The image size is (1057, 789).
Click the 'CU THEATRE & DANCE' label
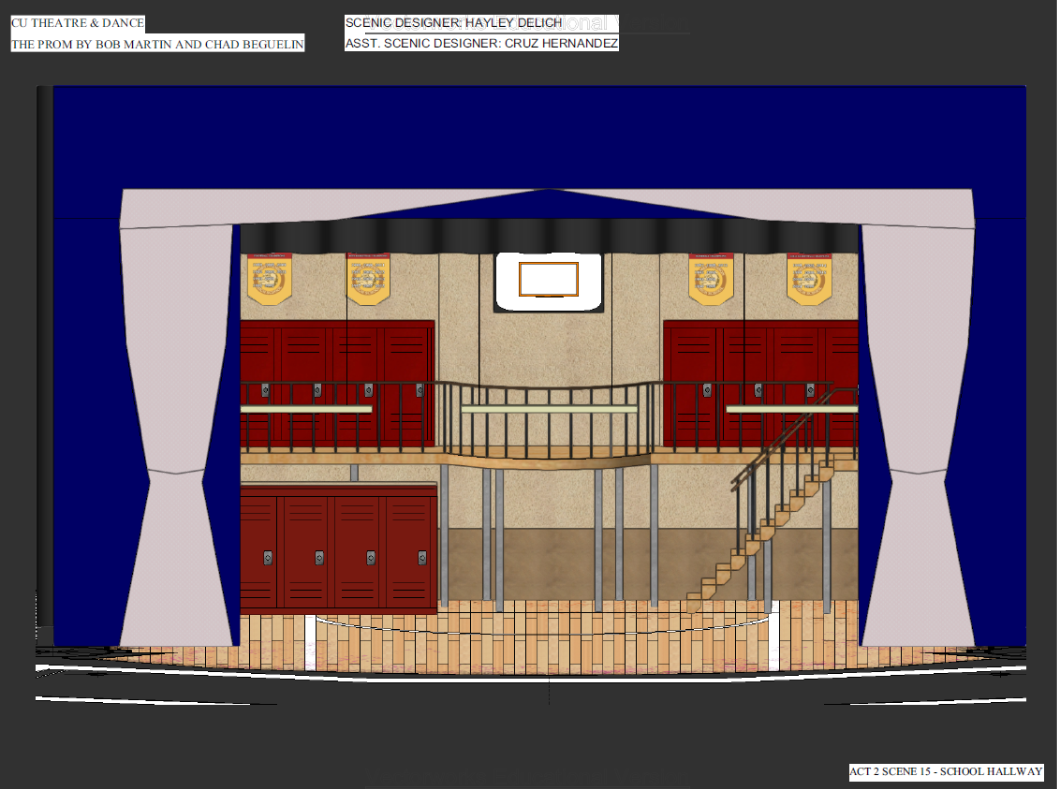click(x=78, y=23)
